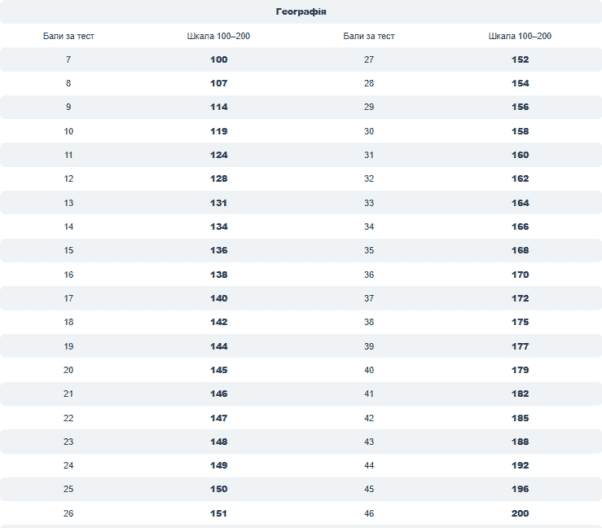This screenshot has height=528, width=602.
Task: Click the Географія table title
Action: (300, 12)
